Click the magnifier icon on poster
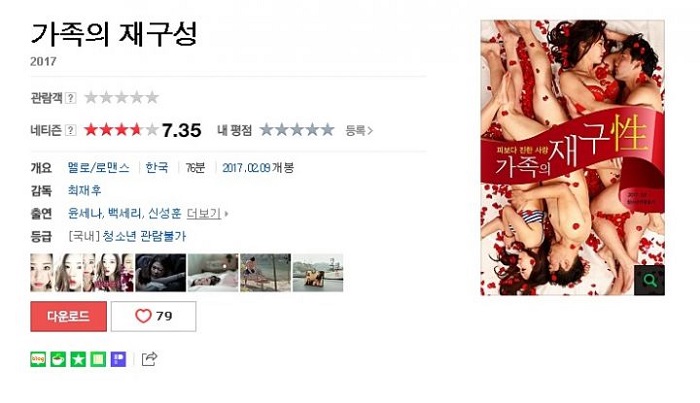The width and height of the screenshot is (700, 403). click(x=649, y=280)
